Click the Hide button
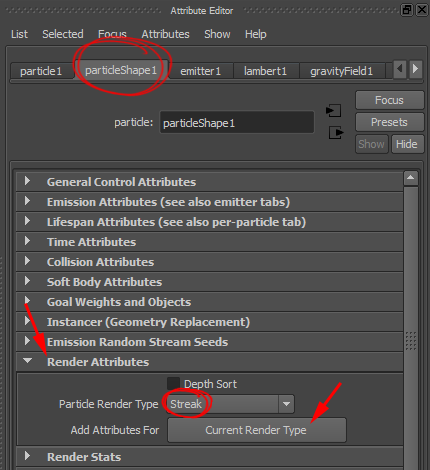Screen dimensions: 430x470 (x=407, y=144)
